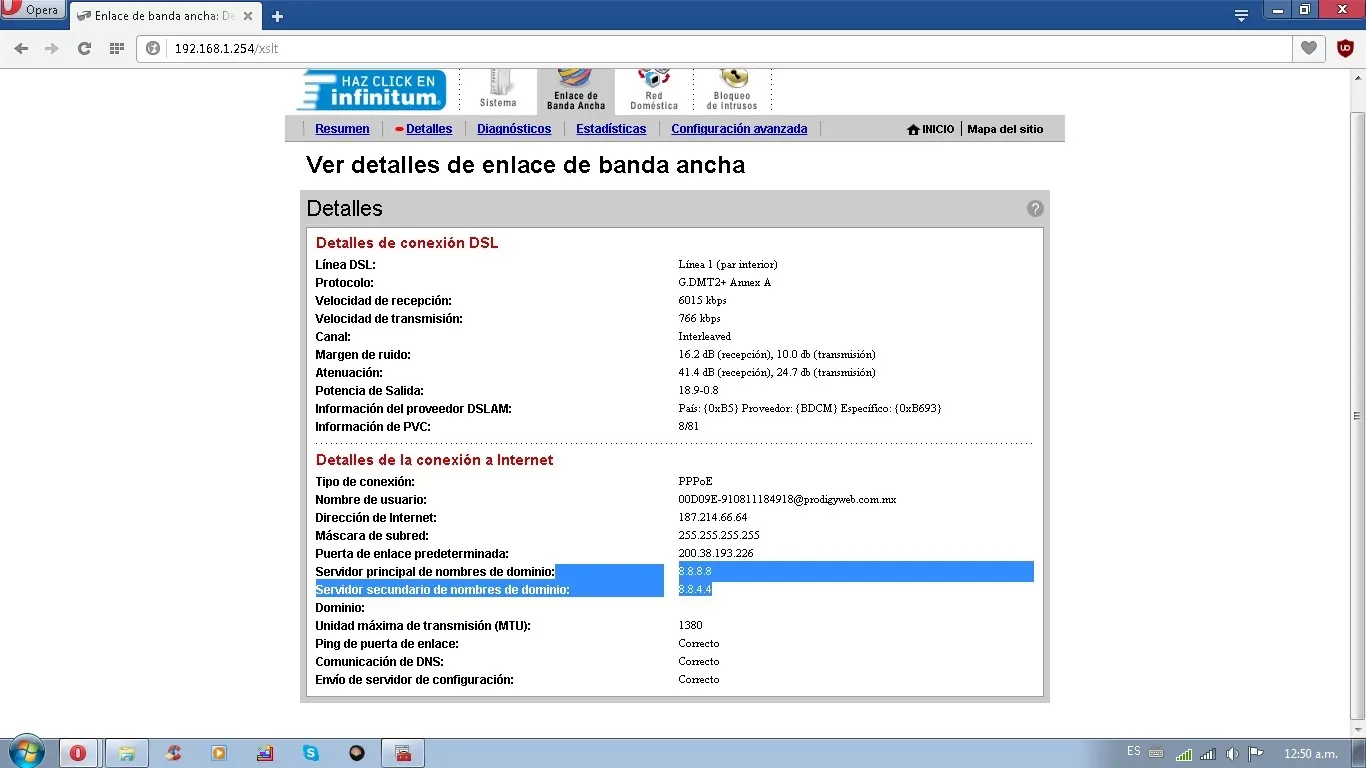Click the 'Canal' value Interleaved
This screenshot has height=768, width=1366.
click(x=704, y=336)
